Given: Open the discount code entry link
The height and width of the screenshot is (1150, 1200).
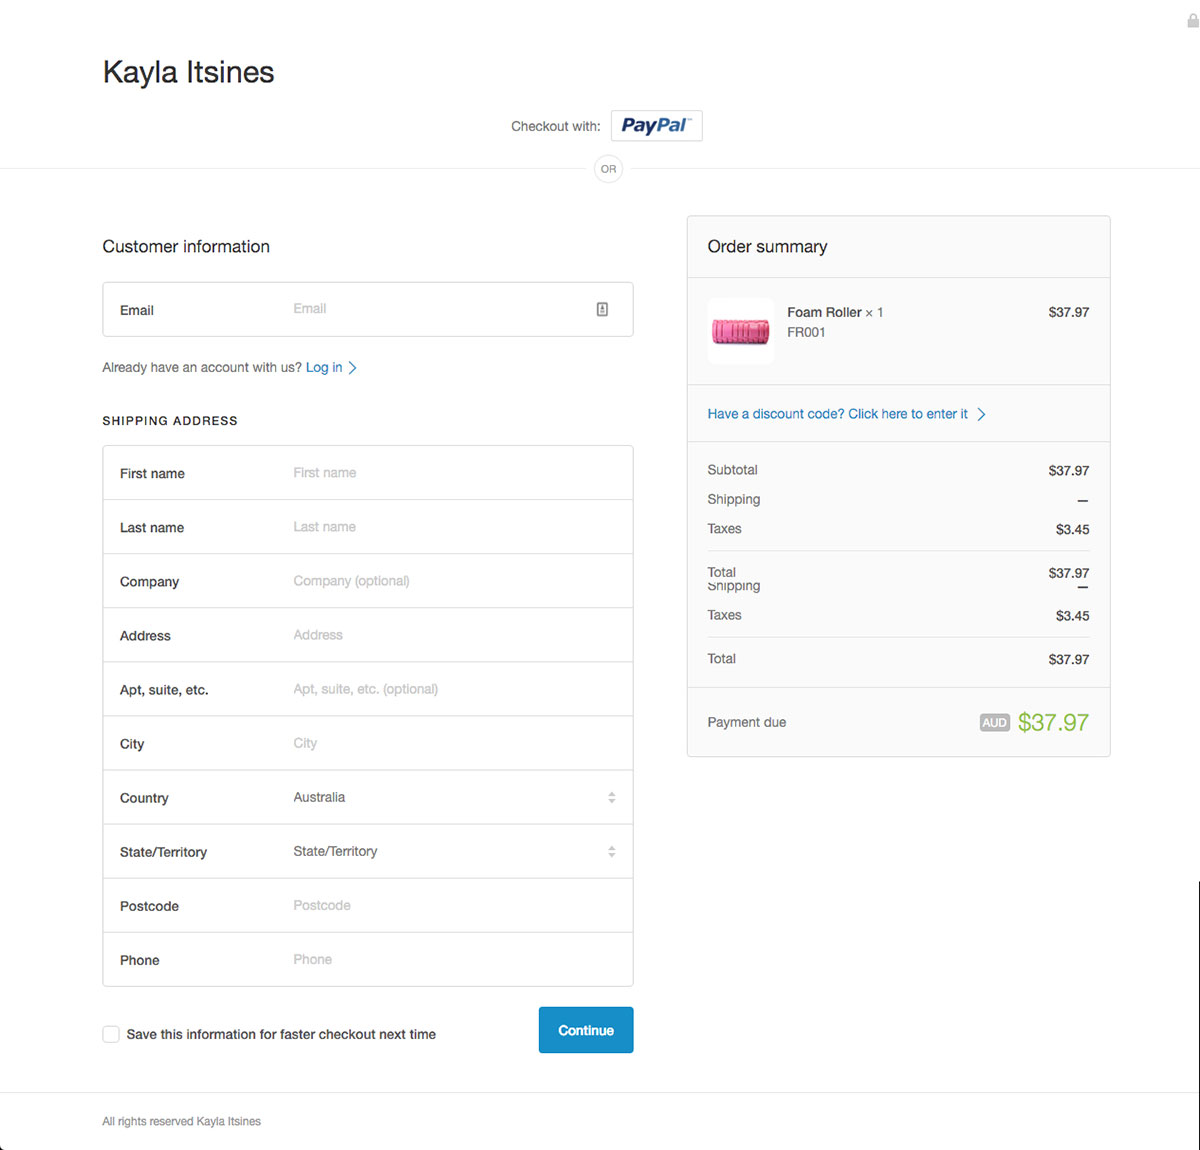Looking at the screenshot, I should pos(838,414).
